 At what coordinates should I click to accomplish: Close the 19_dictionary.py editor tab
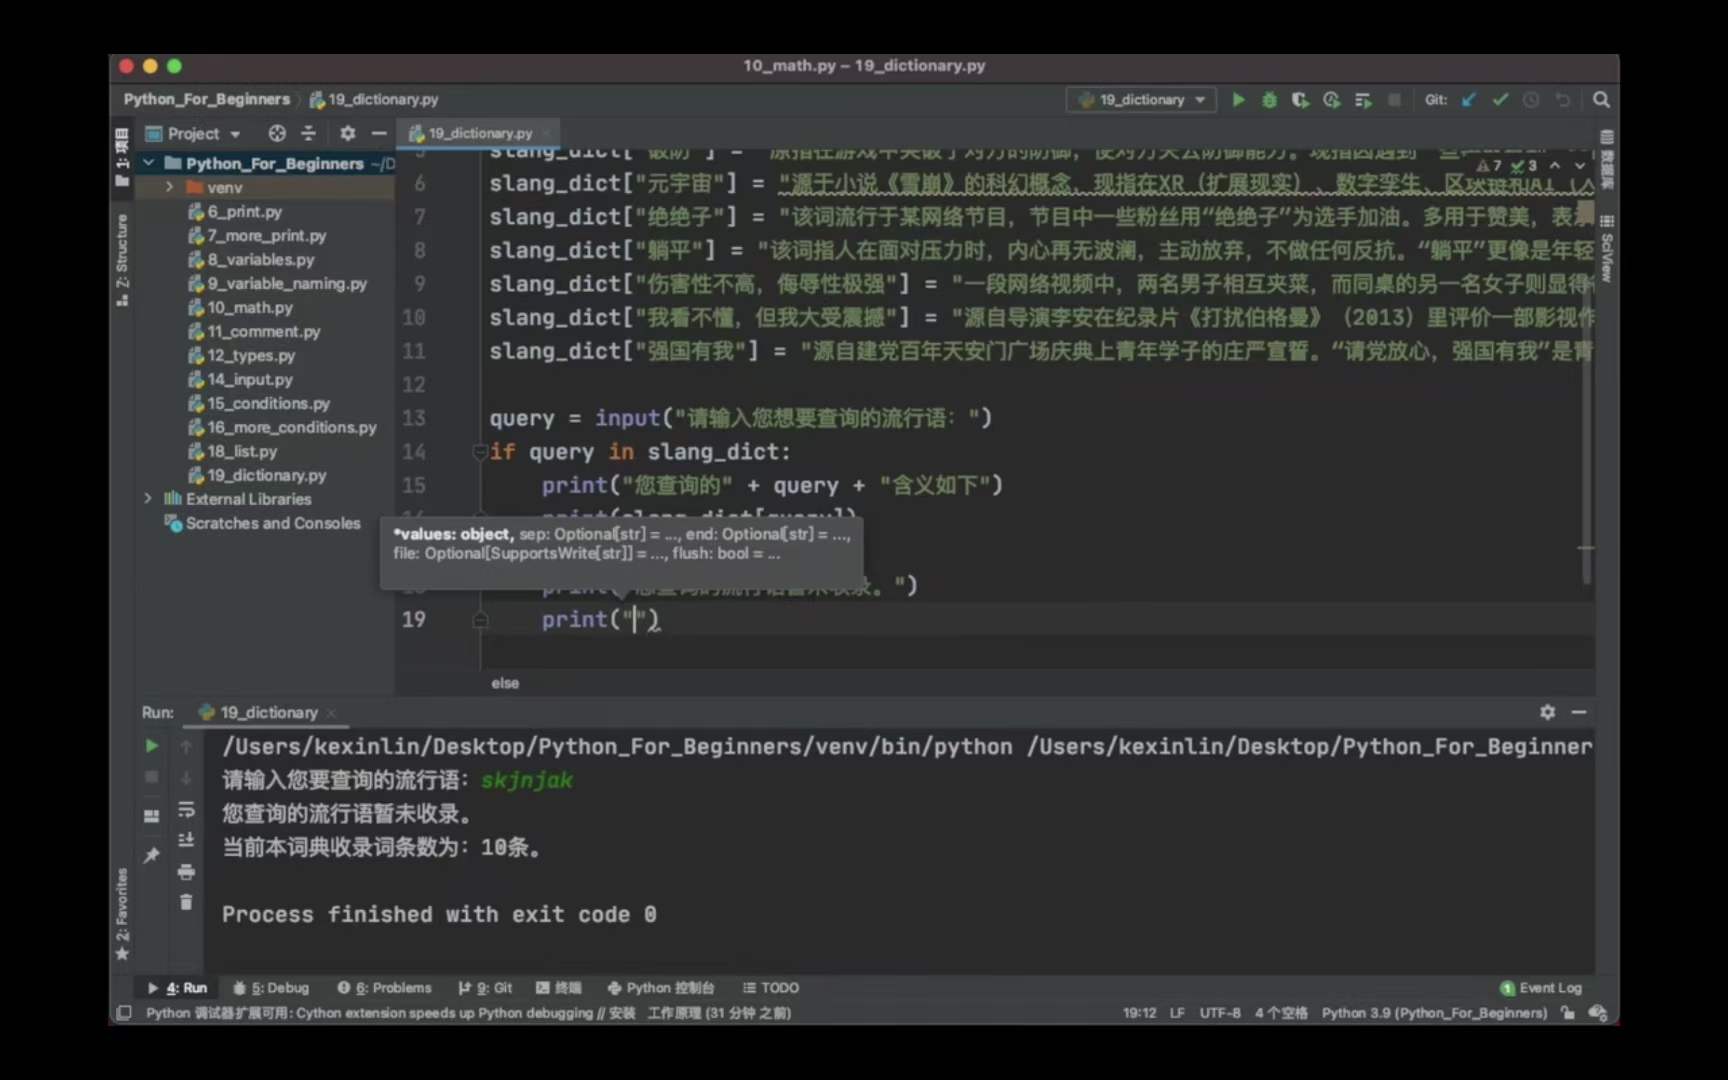(546, 133)
